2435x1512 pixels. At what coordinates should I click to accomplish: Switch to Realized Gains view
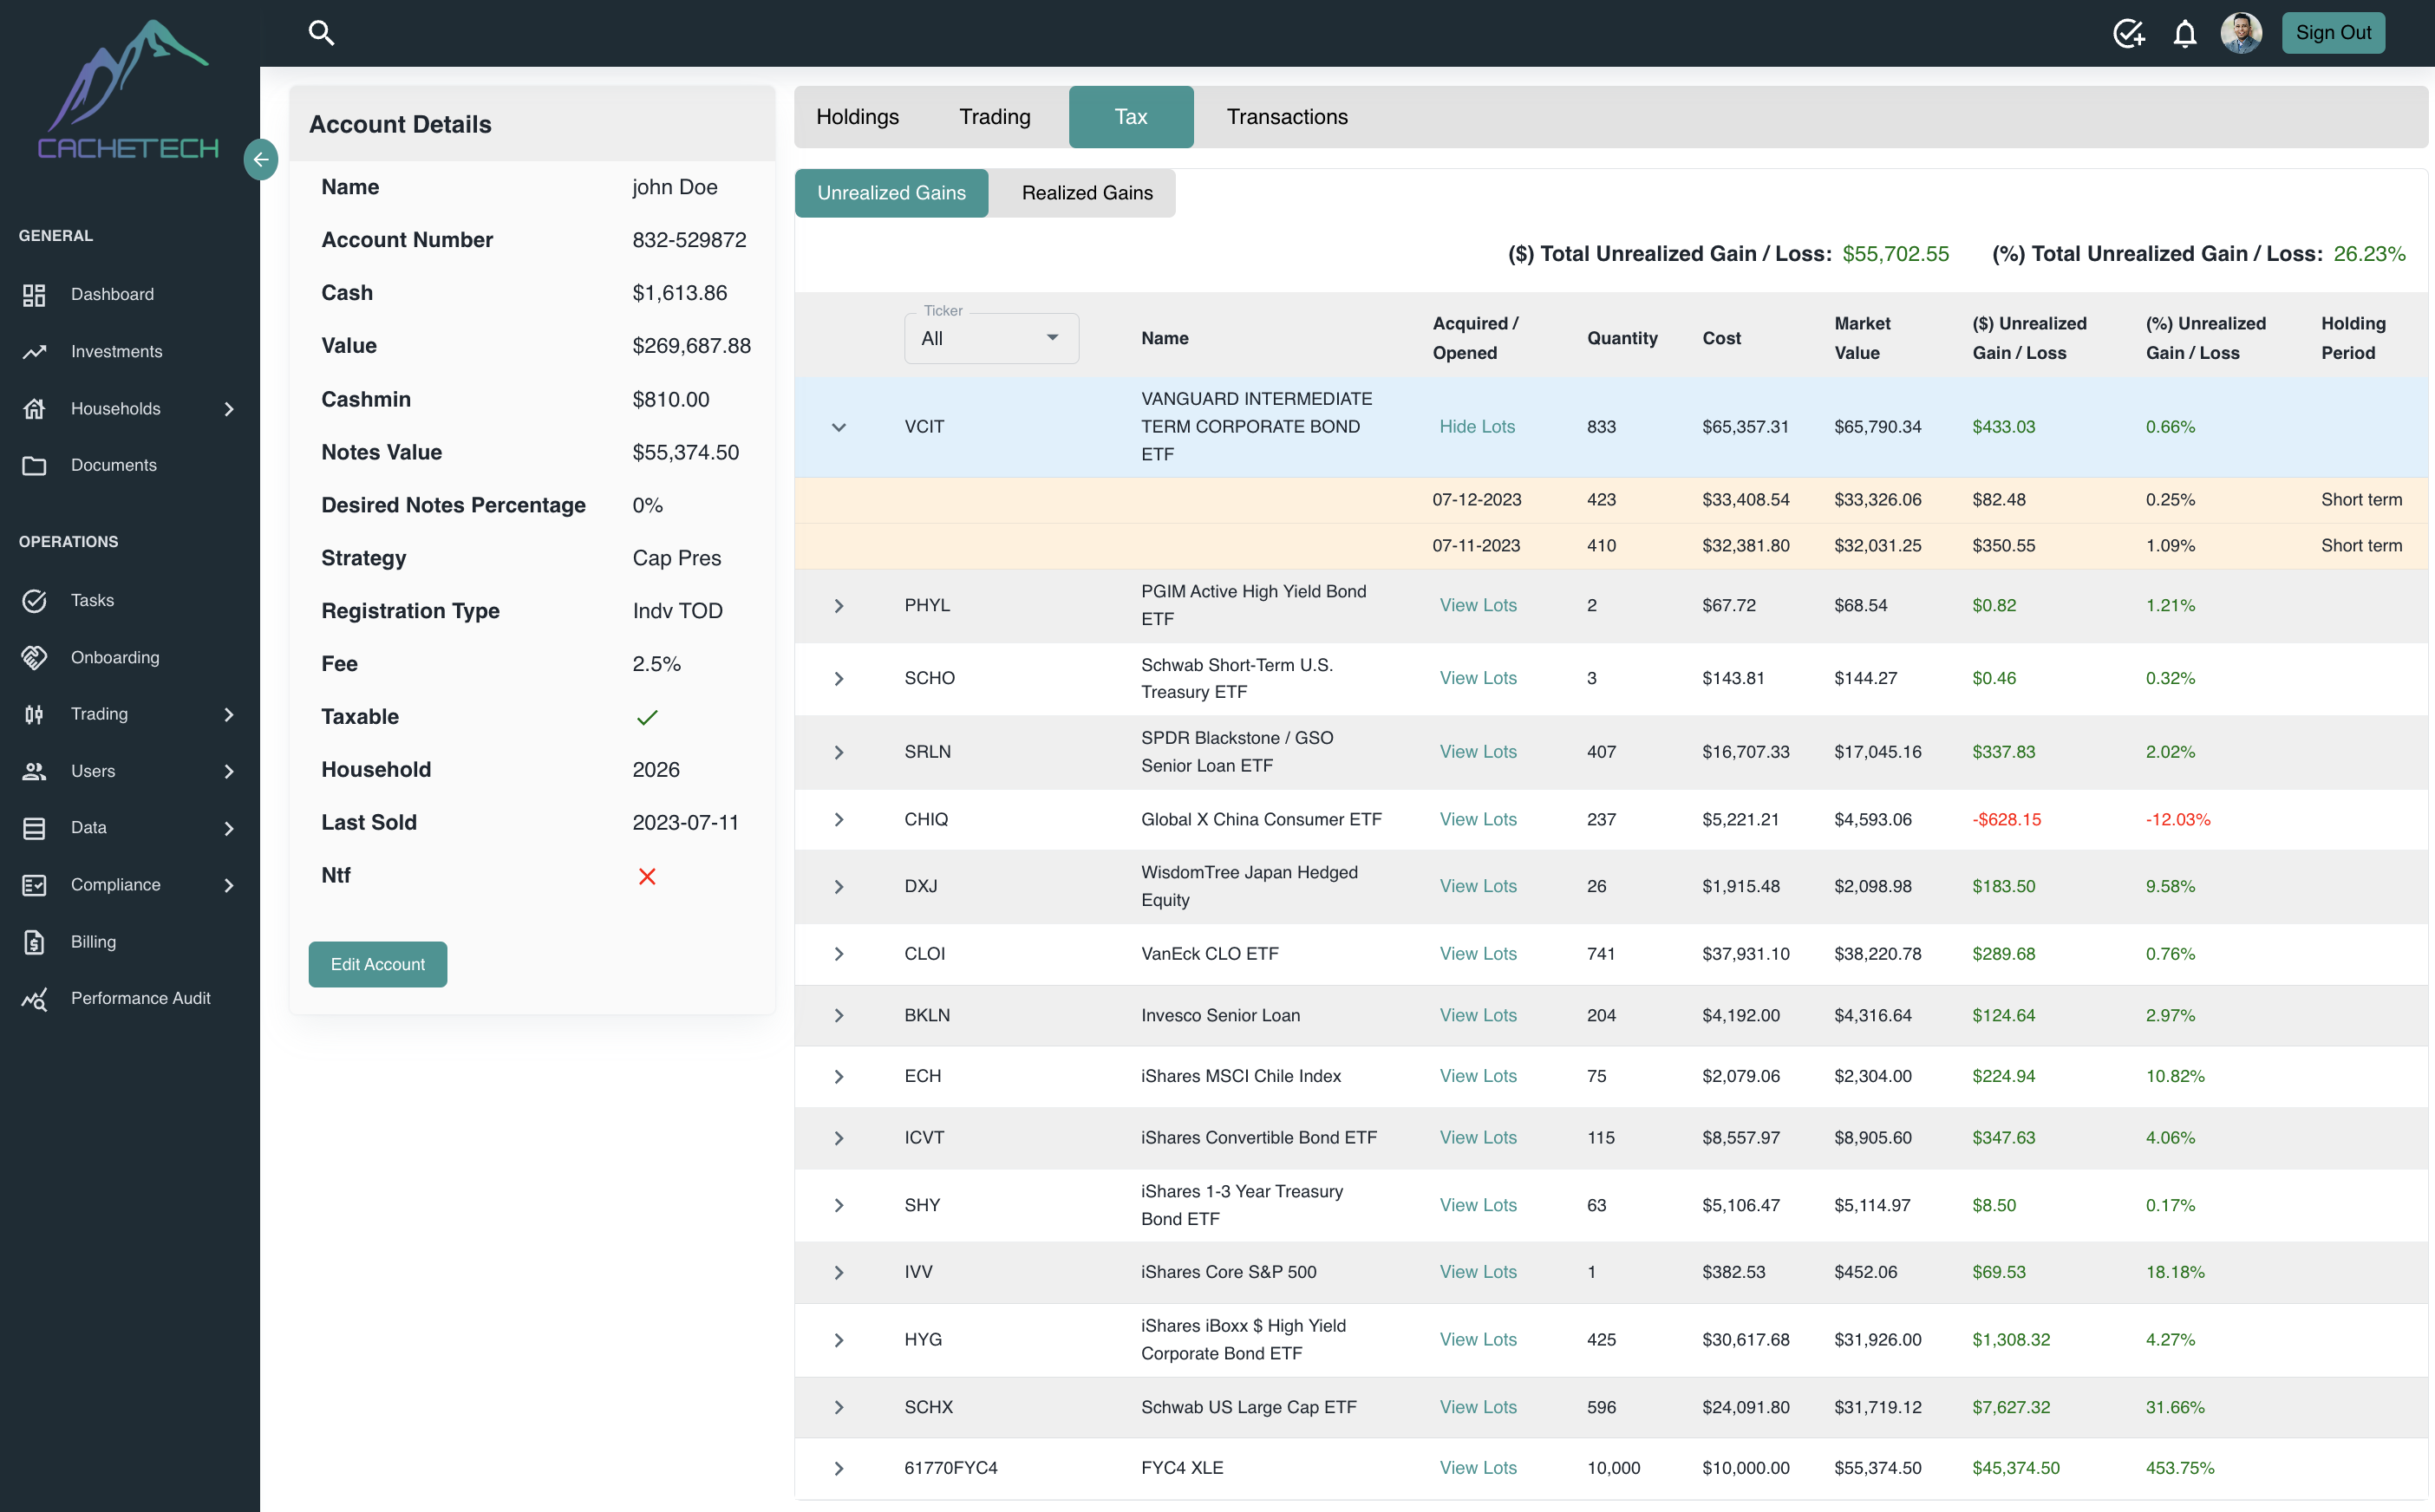pyautogui.click(x=1086, y=193)
